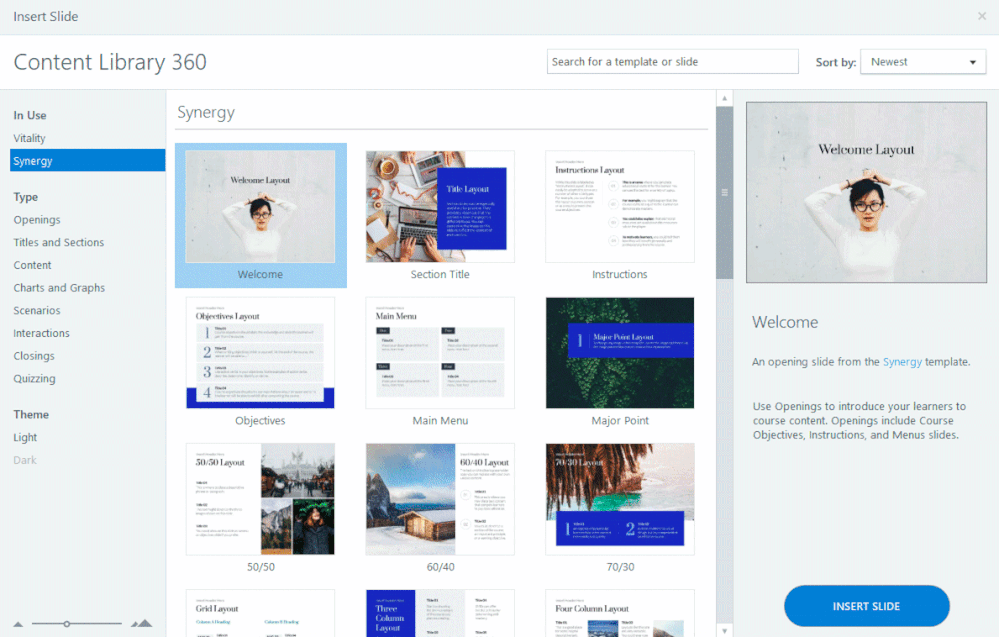Close the Insert Slide dialog
The height and width of the screenshot is (637, 999).
click(982, 16)
